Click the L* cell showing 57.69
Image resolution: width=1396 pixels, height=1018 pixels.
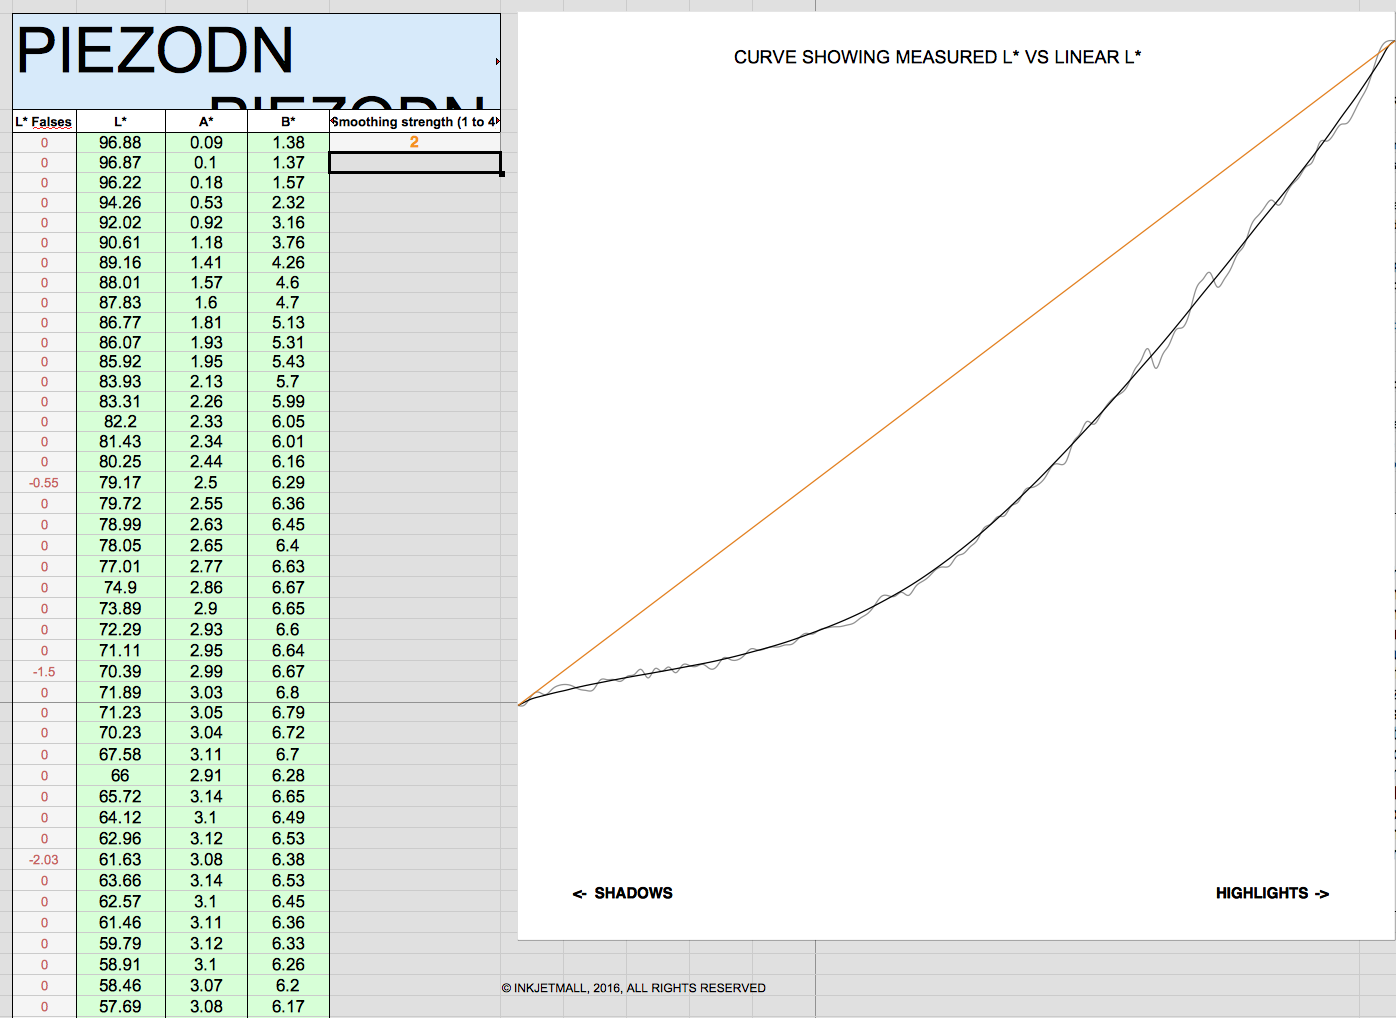(120, 1006)
